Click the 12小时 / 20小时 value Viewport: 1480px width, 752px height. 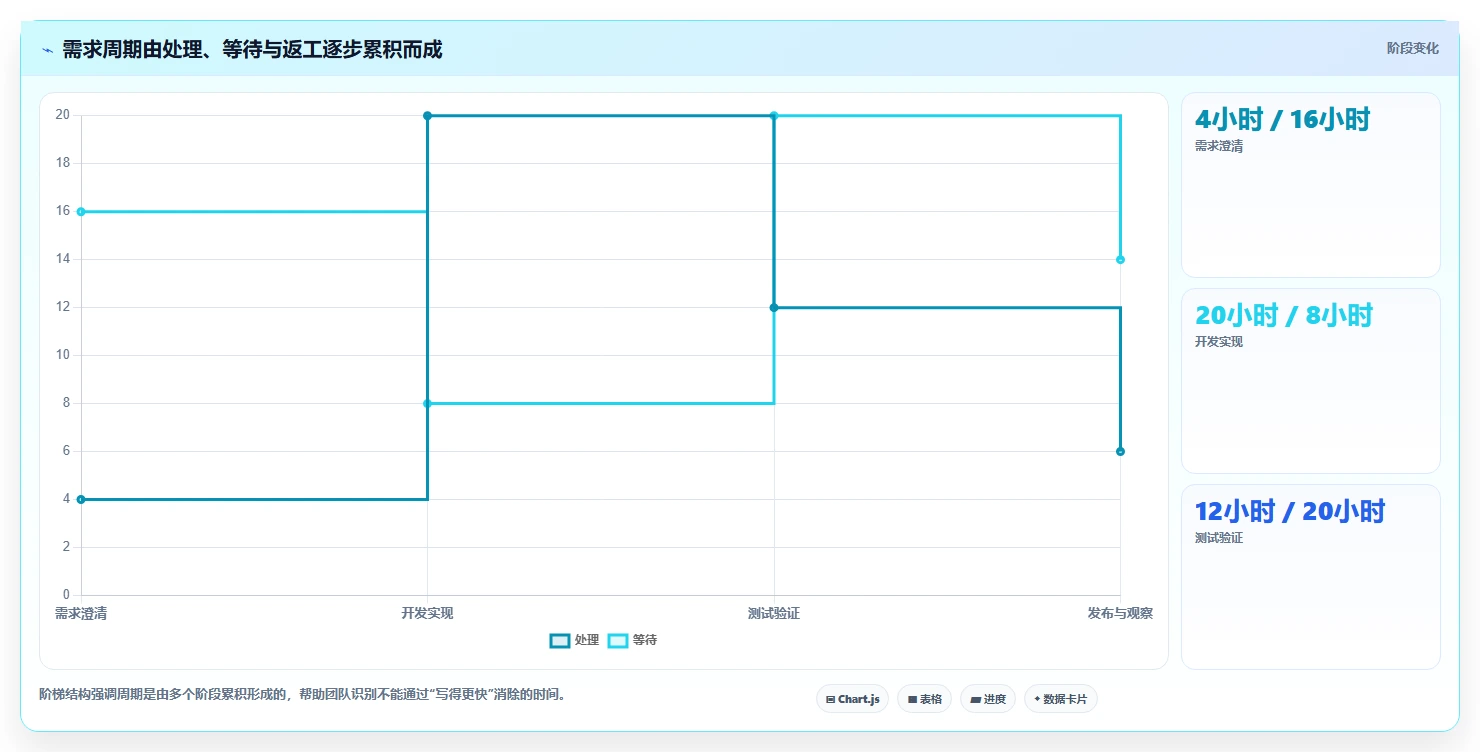point(1290,511)
